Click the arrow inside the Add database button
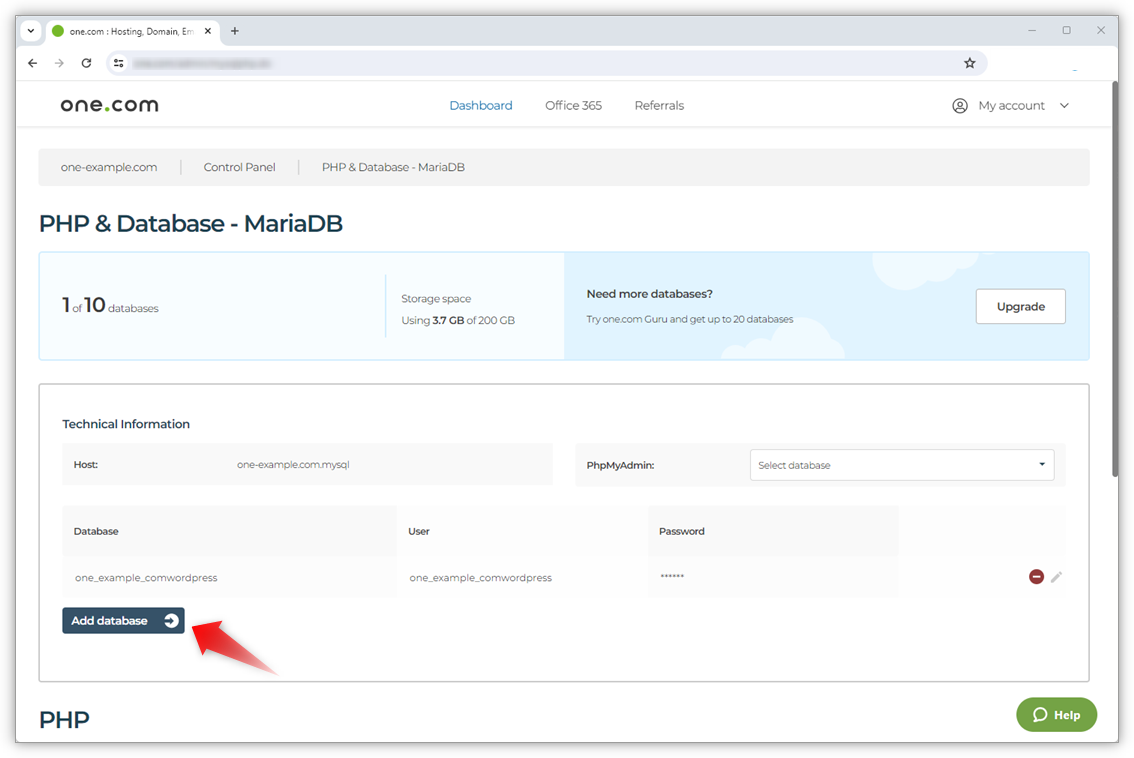Screen dimensions: 1134x758 tap(169, 620)
